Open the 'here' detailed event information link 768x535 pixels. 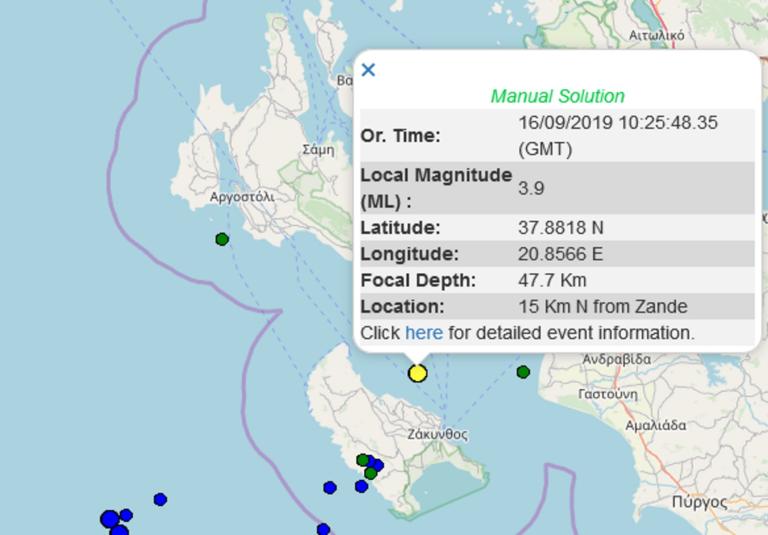pyautogui.click(x=423, y=333)
